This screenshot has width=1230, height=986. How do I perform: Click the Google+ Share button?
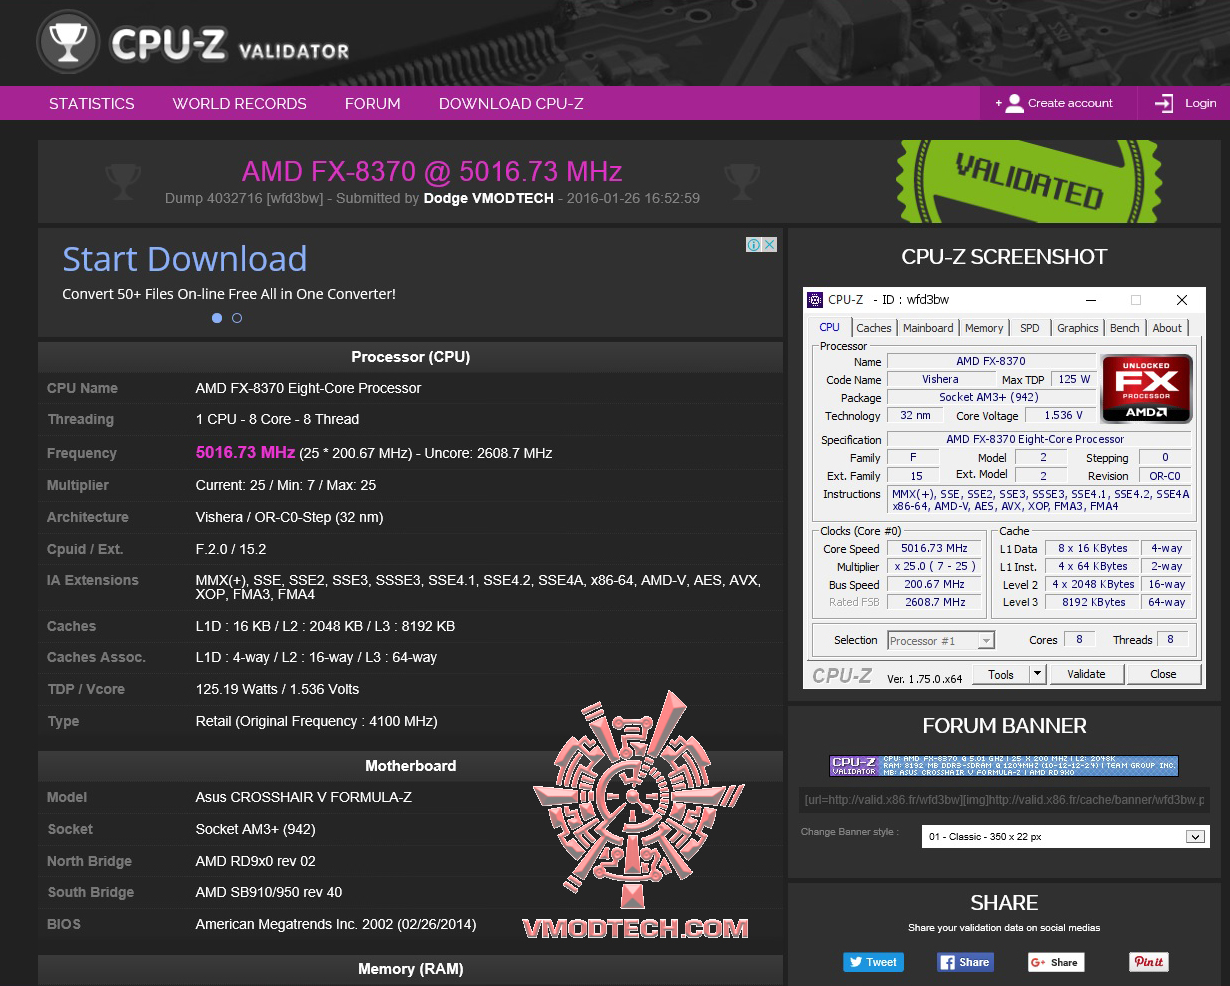click(x=1055, y=962)
